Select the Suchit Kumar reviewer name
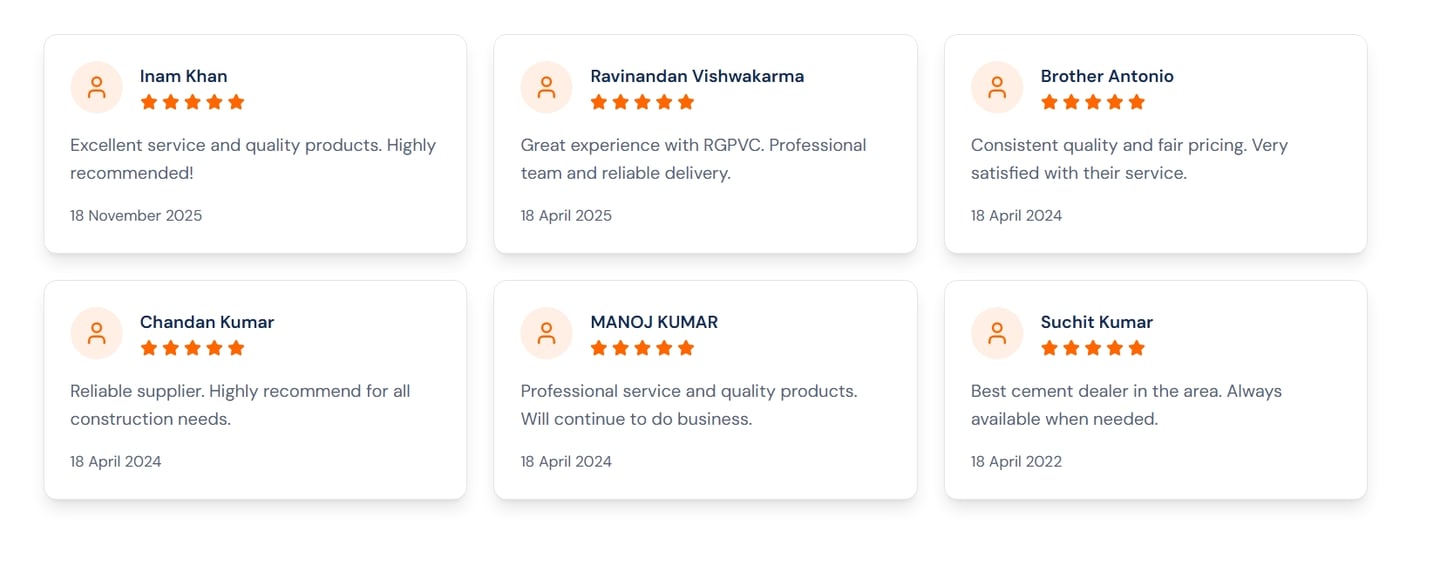Viewport: 1440px width, 587px height. pyautogui.click(x=1096, y=322)
